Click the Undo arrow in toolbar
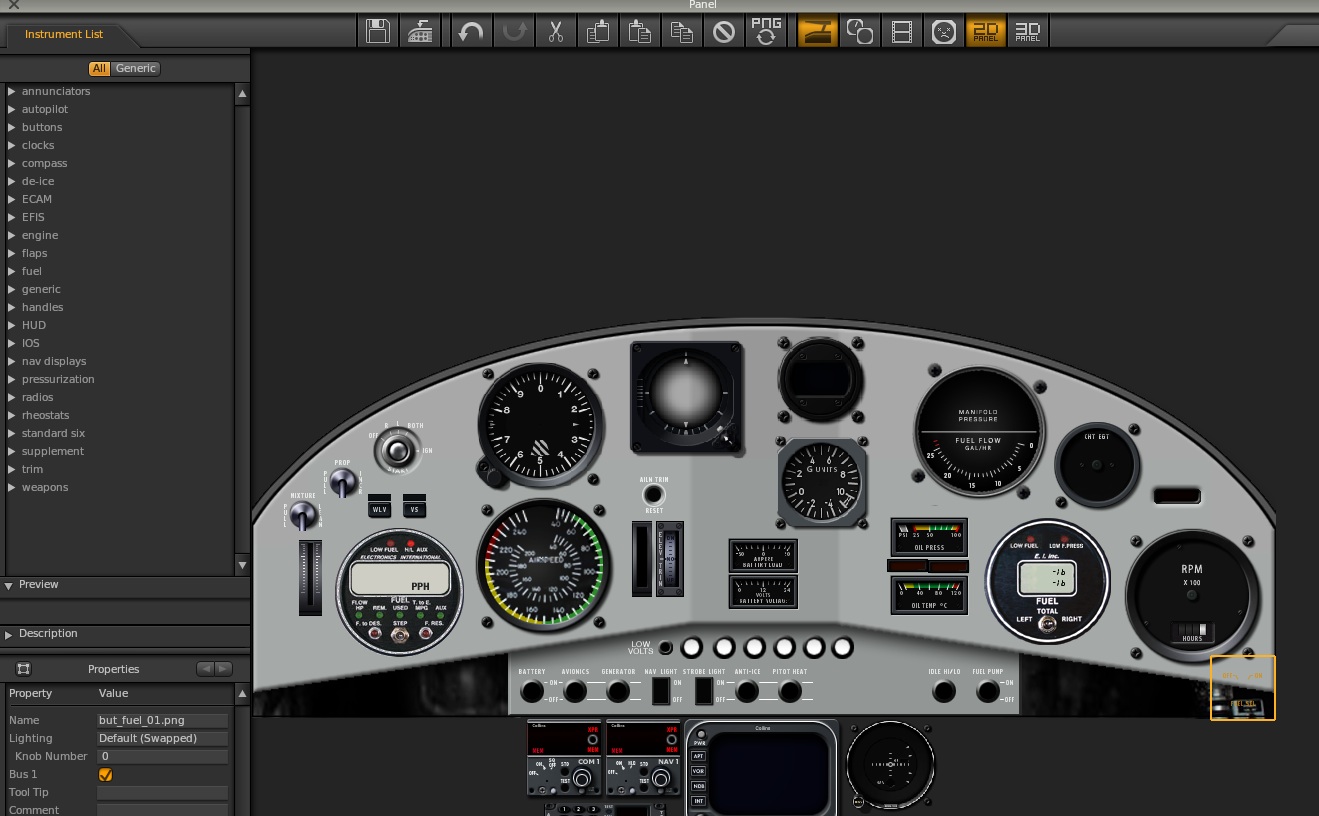This screenshot has width=1319, height=816. [470, 32]
